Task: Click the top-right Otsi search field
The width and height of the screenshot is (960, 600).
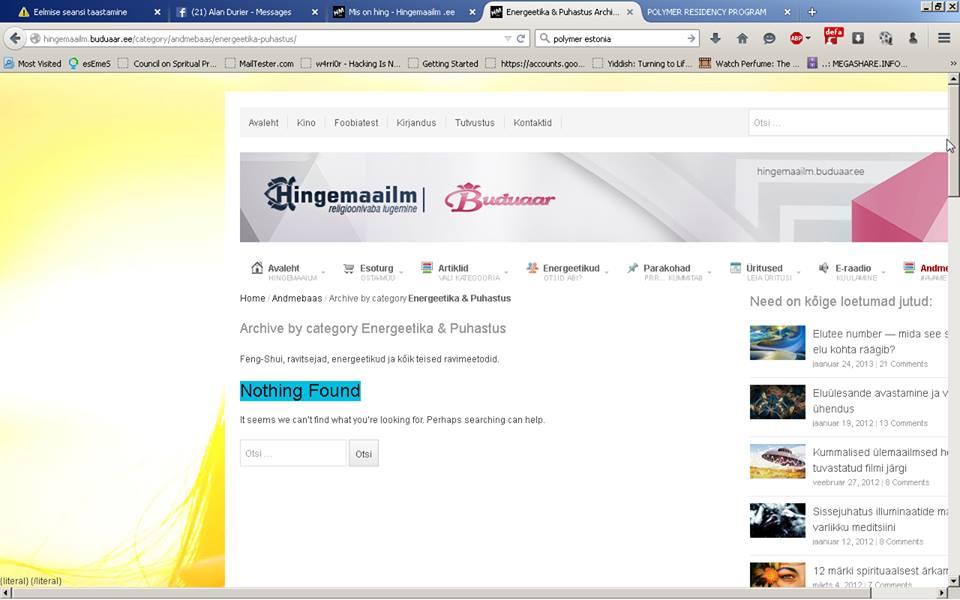Action: pyautogui.click(x=848, y=122)
